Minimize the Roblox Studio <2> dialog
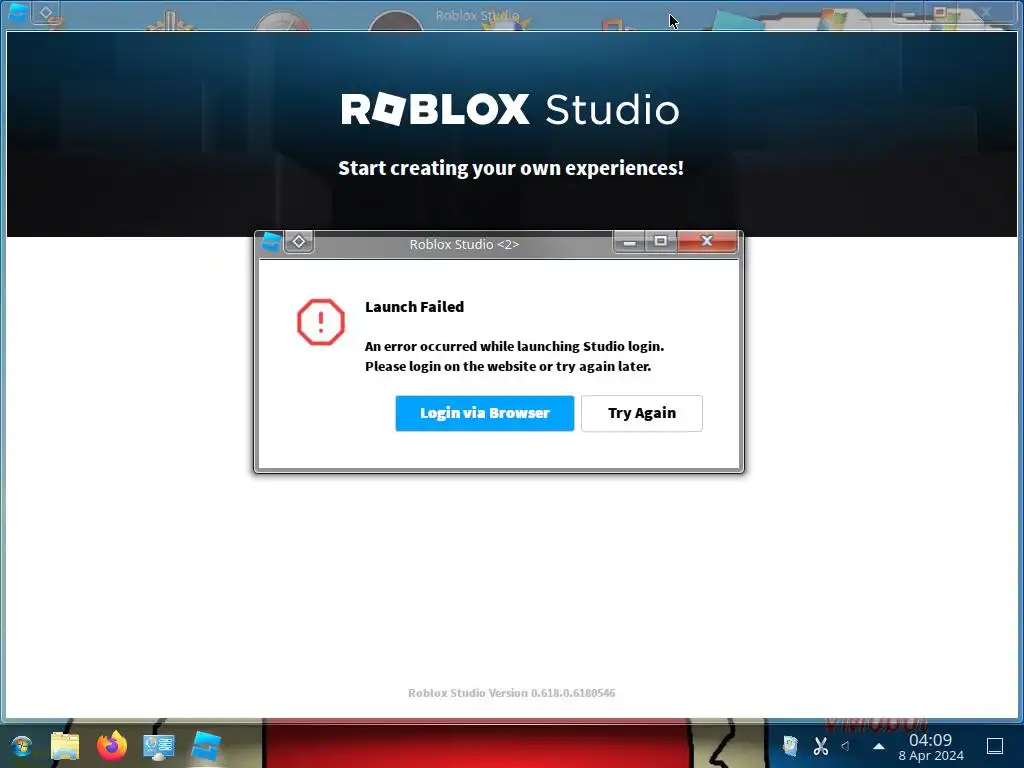Image resolution: width=1024 pixels, height=768 pixels. (630, 242)
